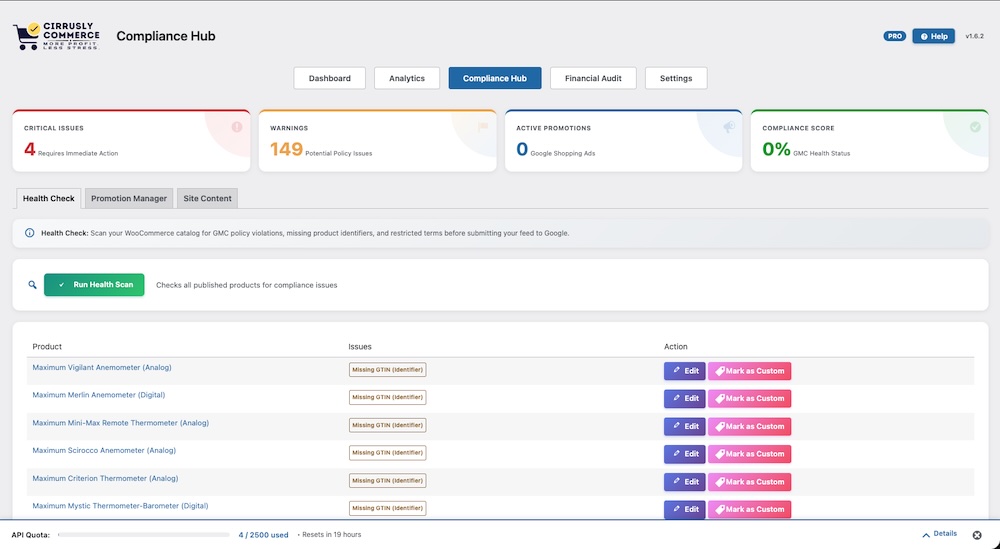Switch to the Analytics tab
The width and height of the screenshot is (1000, 549).
pyautogui.click(x=407, y=78)
